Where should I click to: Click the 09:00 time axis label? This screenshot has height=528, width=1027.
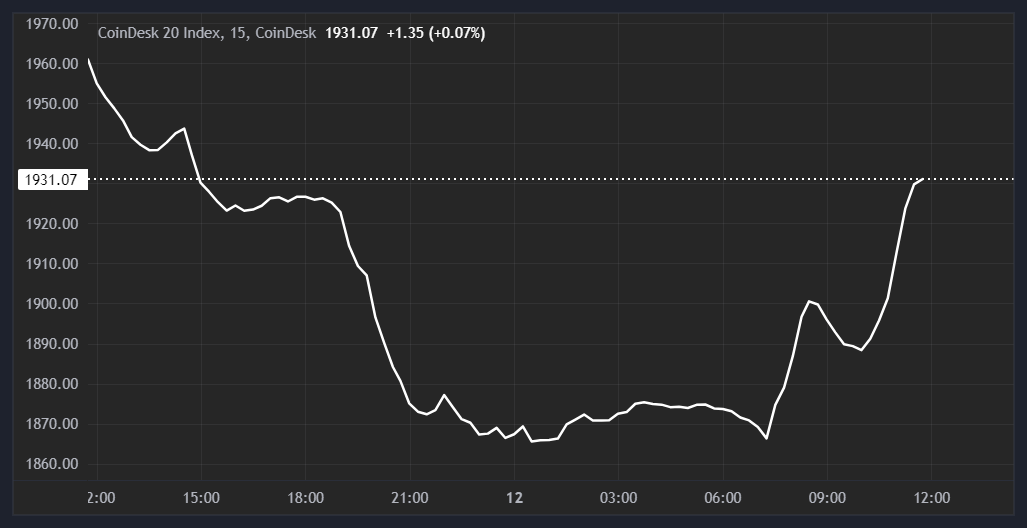pyautogui.click(x=827, y=498)
